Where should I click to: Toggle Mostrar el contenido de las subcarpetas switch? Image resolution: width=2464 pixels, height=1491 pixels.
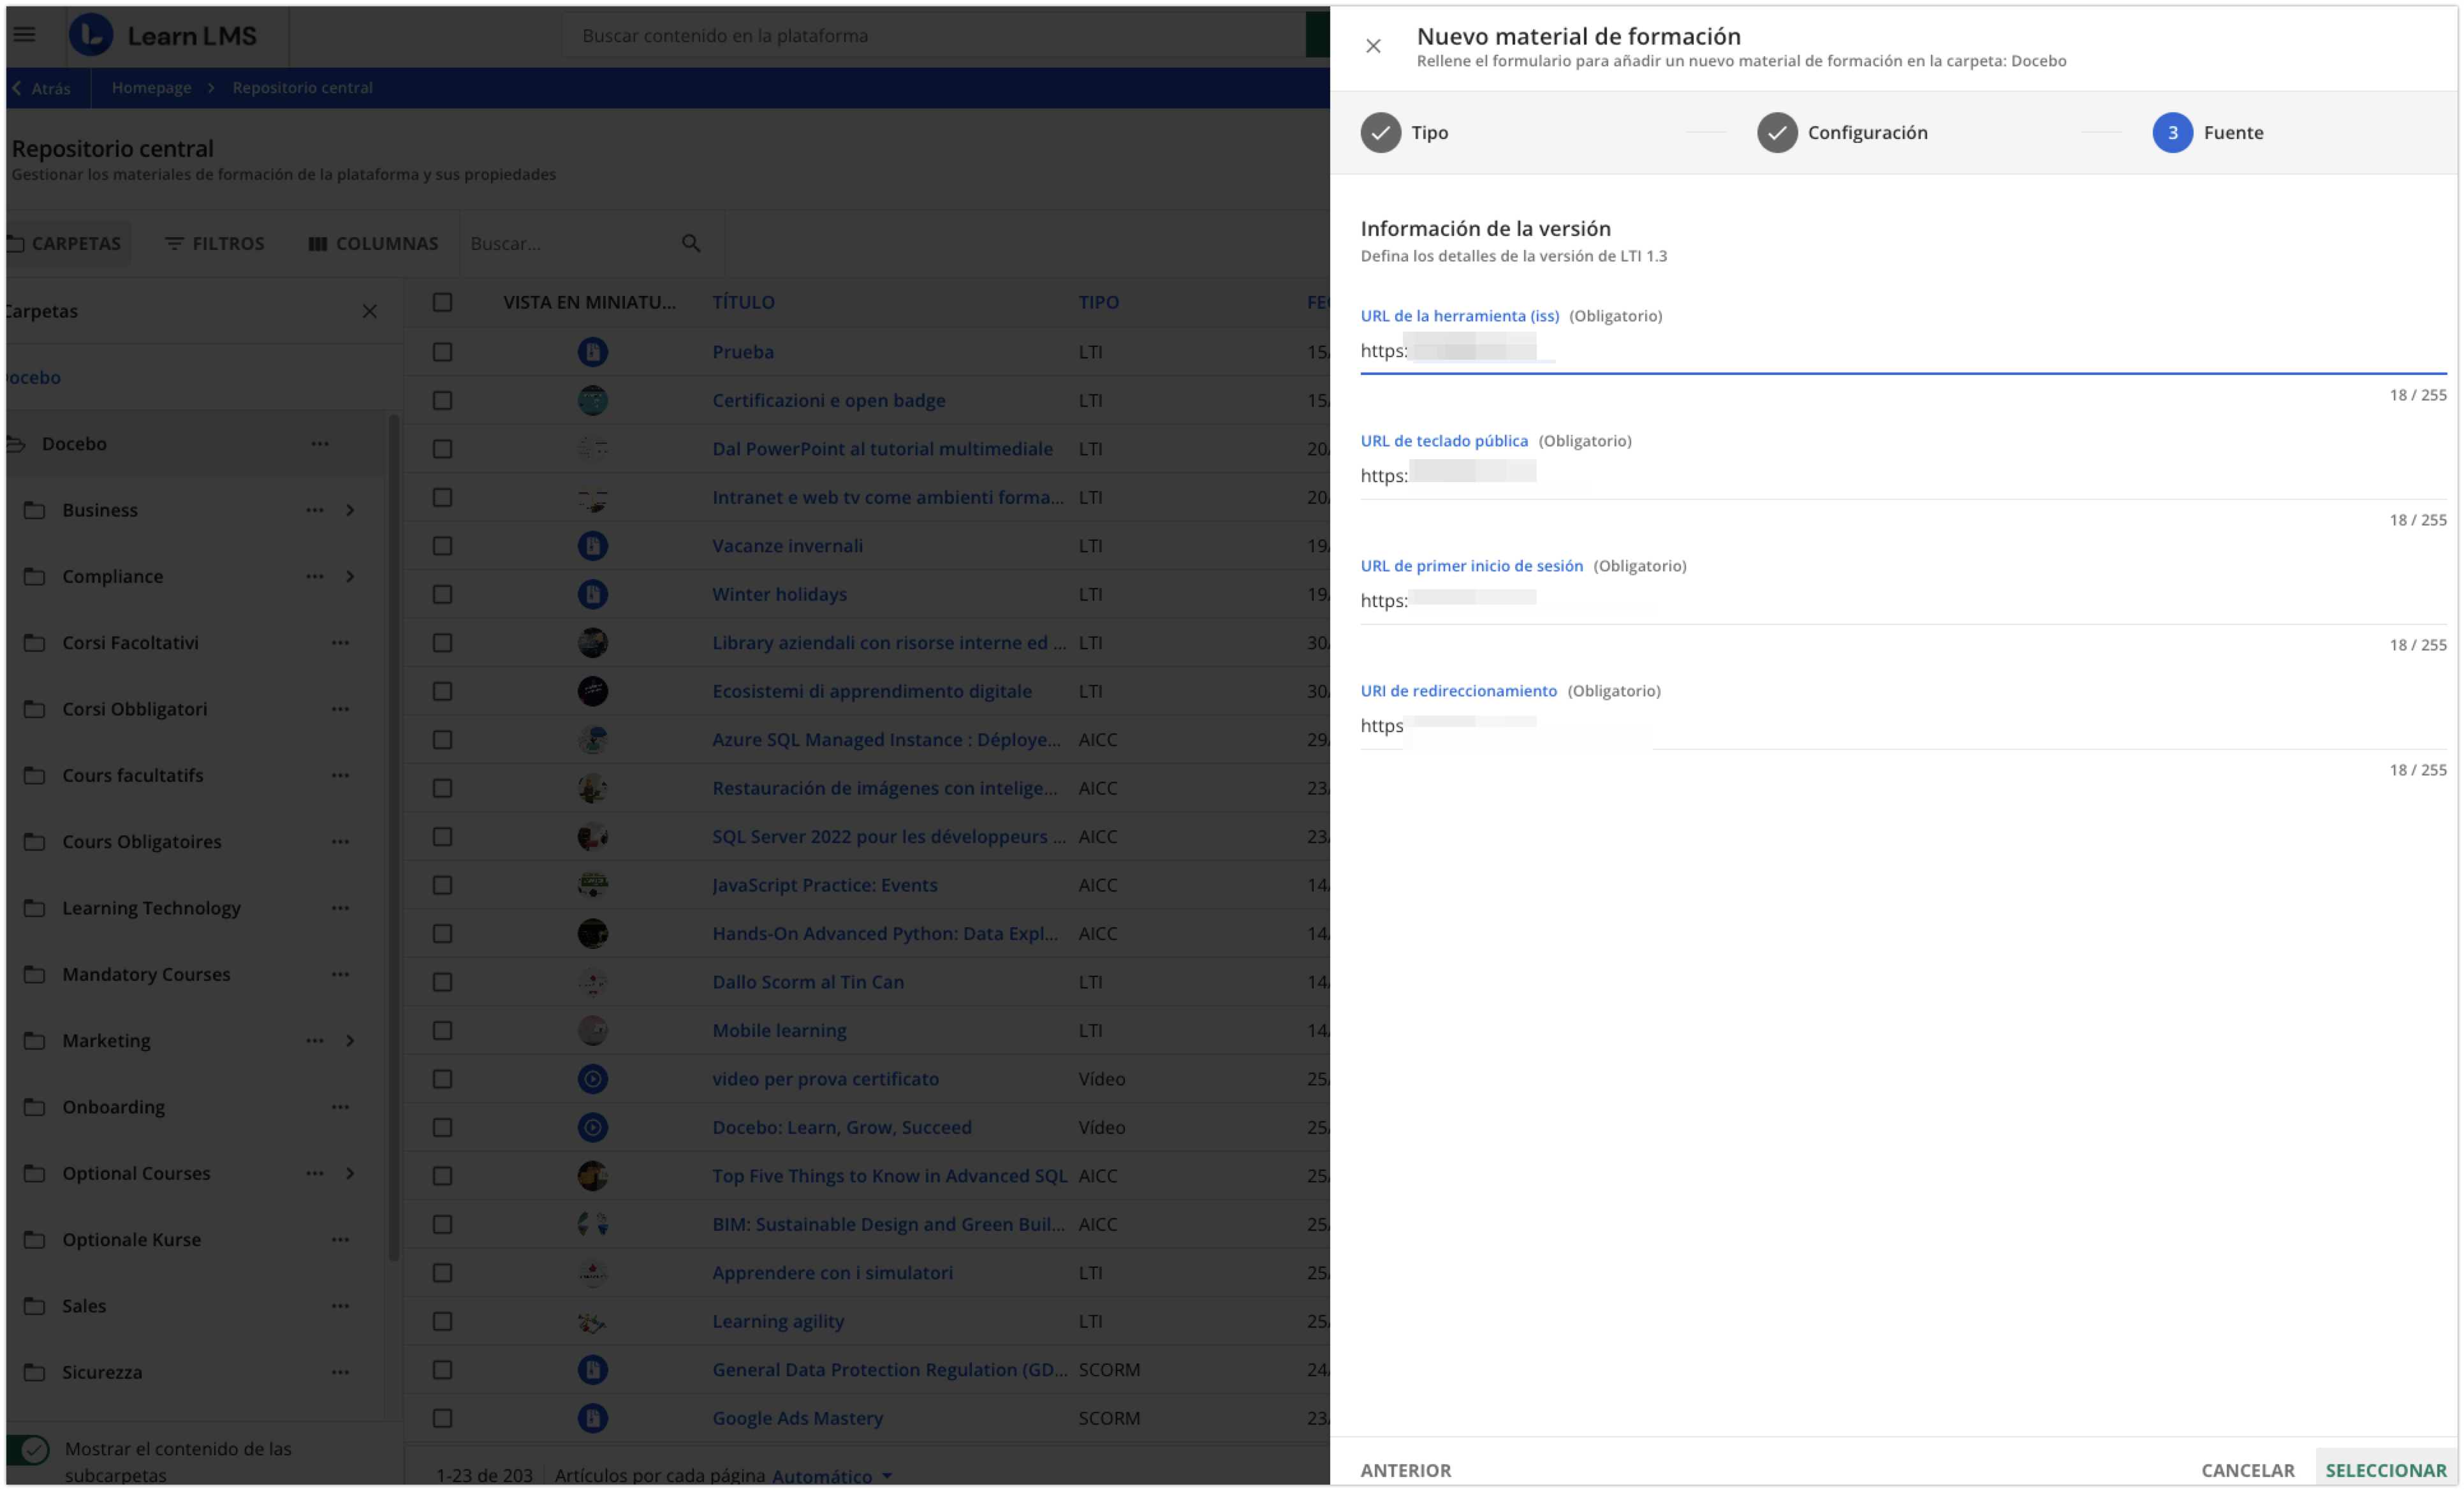[x=28, y=1449]
